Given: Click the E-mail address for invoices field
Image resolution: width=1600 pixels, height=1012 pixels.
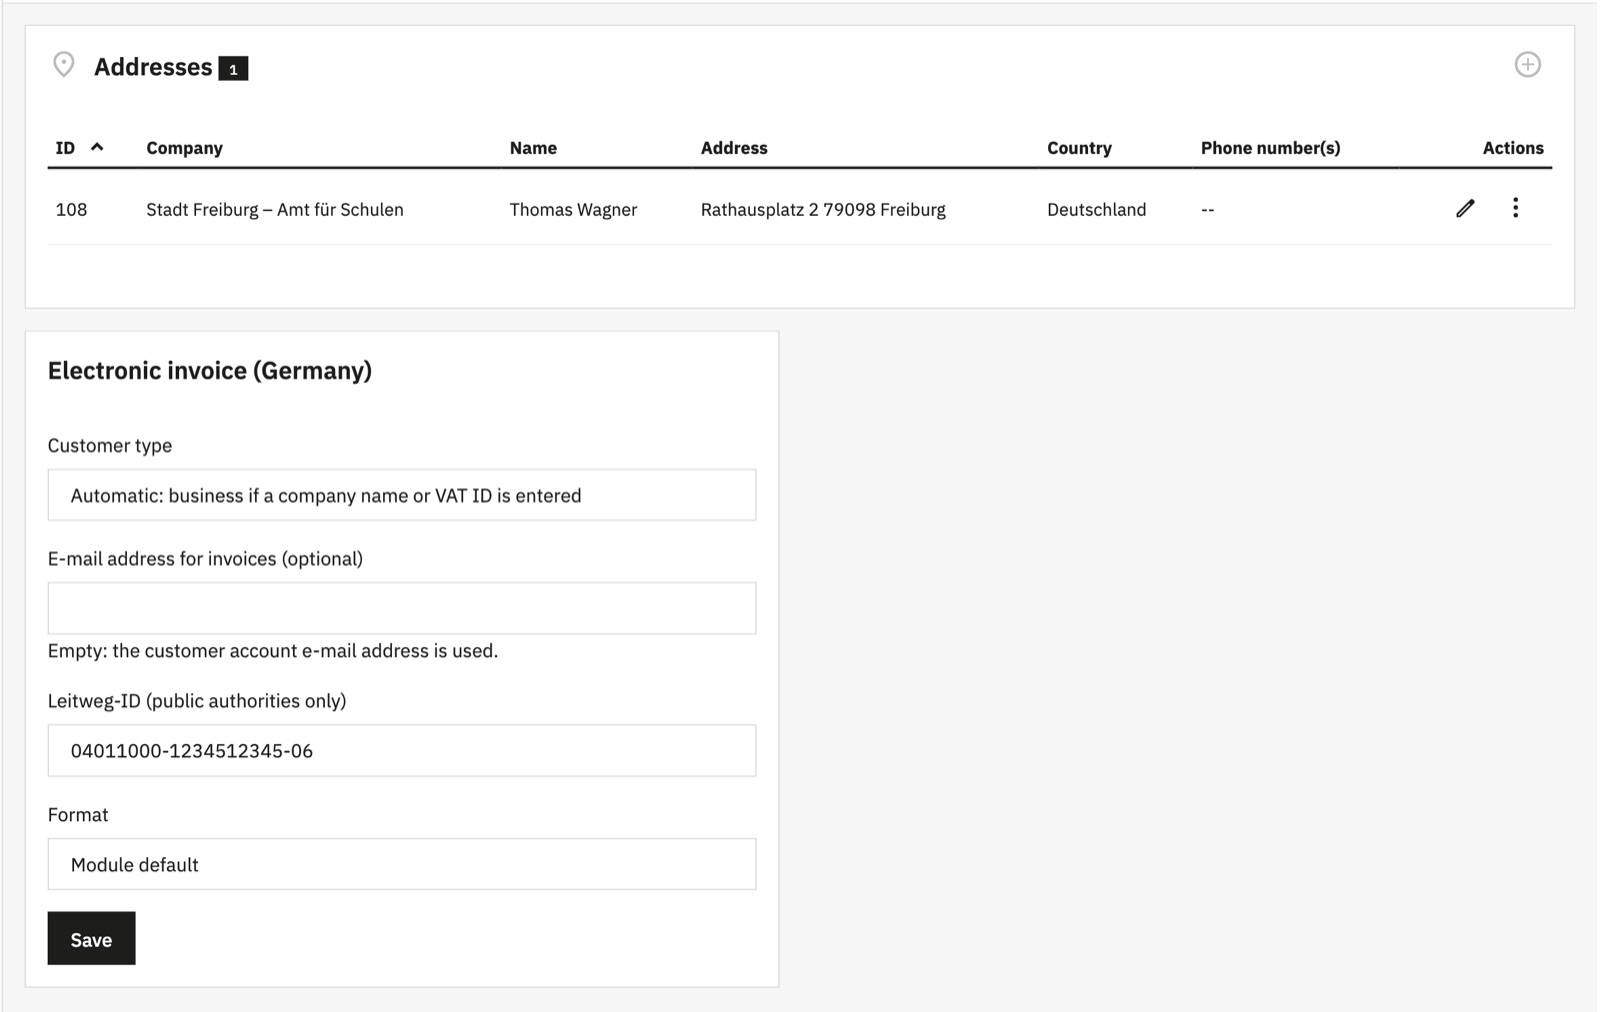Looking at the screenshot, I should tap(402, 608).
